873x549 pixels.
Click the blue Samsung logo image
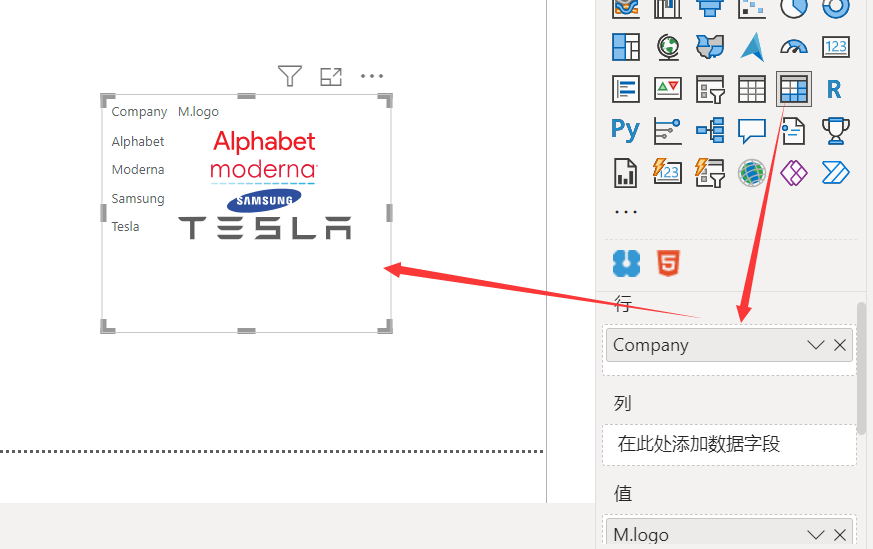pos(264,200)
